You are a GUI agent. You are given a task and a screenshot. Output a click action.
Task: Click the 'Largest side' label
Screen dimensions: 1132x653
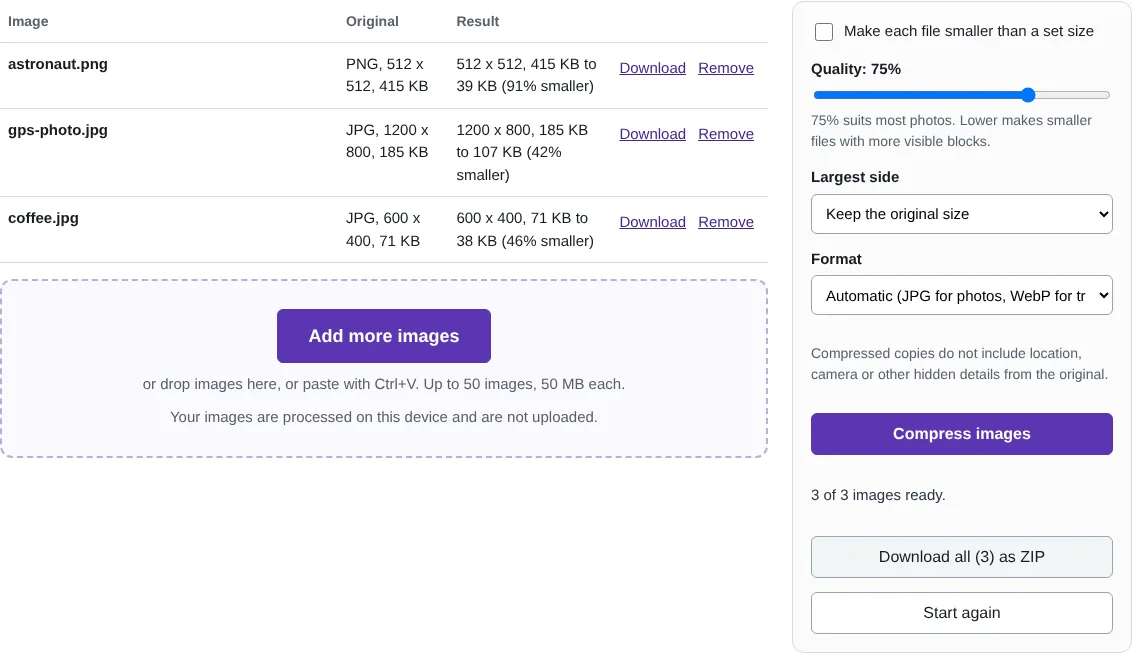click(x=855, y=178)
